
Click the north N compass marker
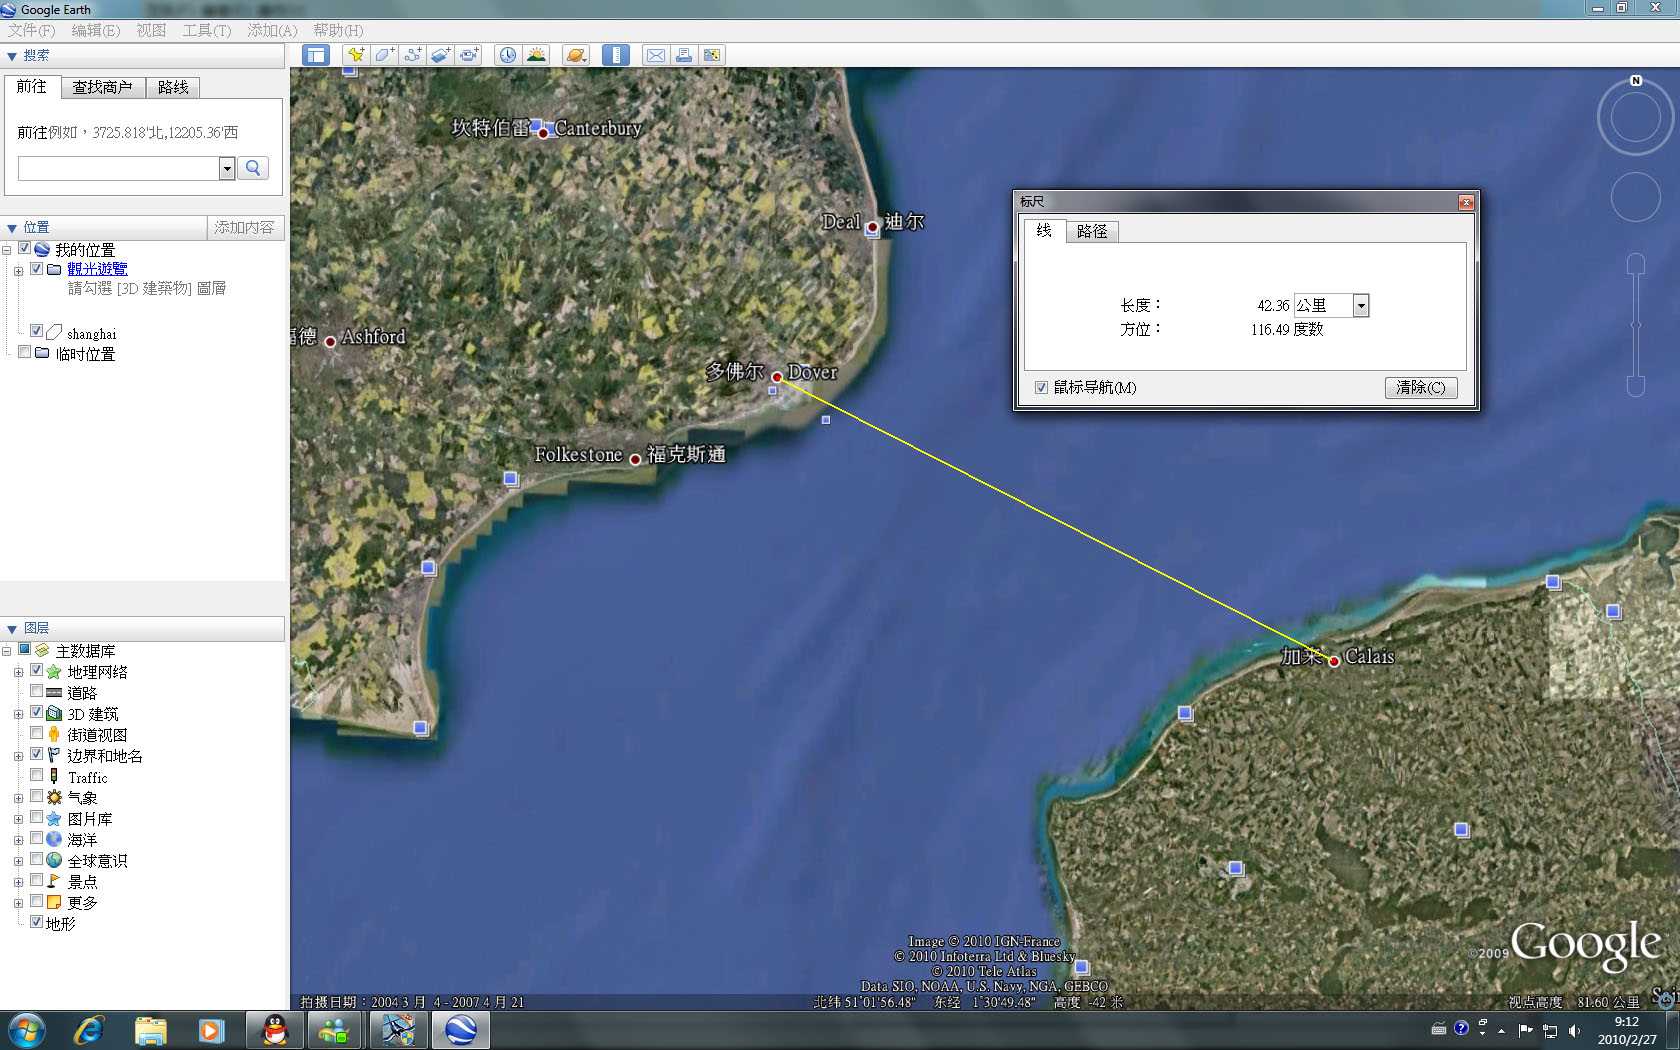click(1636, 81)
